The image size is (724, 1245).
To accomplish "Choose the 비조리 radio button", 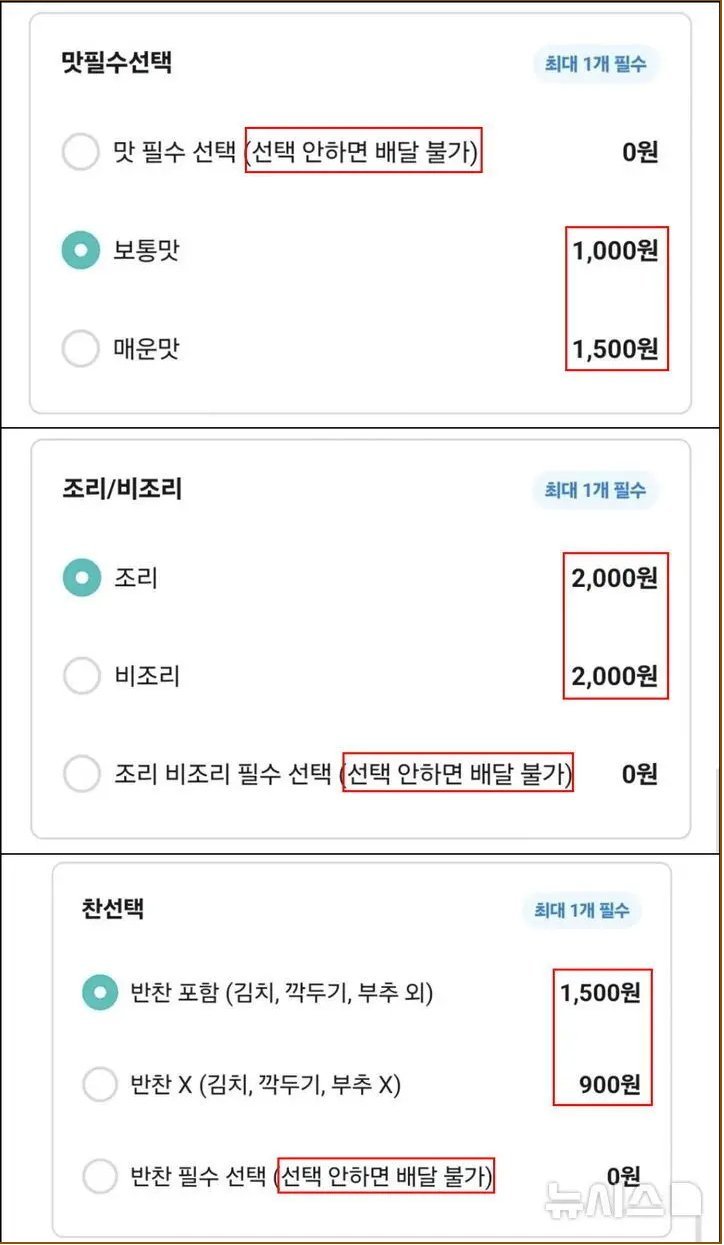I will tap(82, 676).
